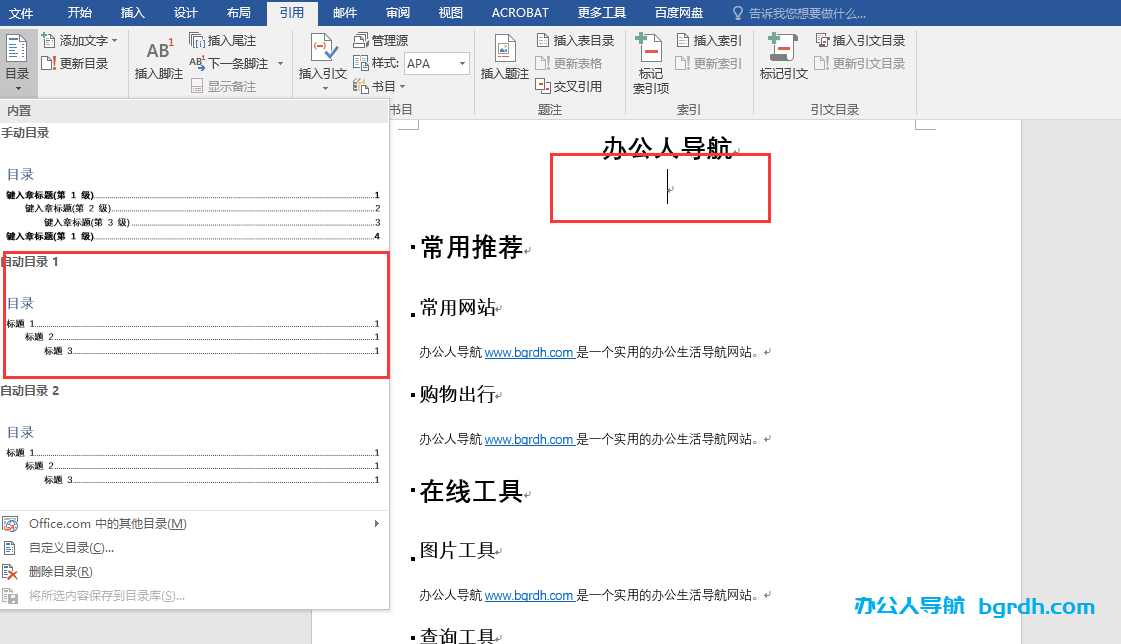Click 插入索引 button
This screenshot has height=644, width=1121.
(x=709, y=41)
